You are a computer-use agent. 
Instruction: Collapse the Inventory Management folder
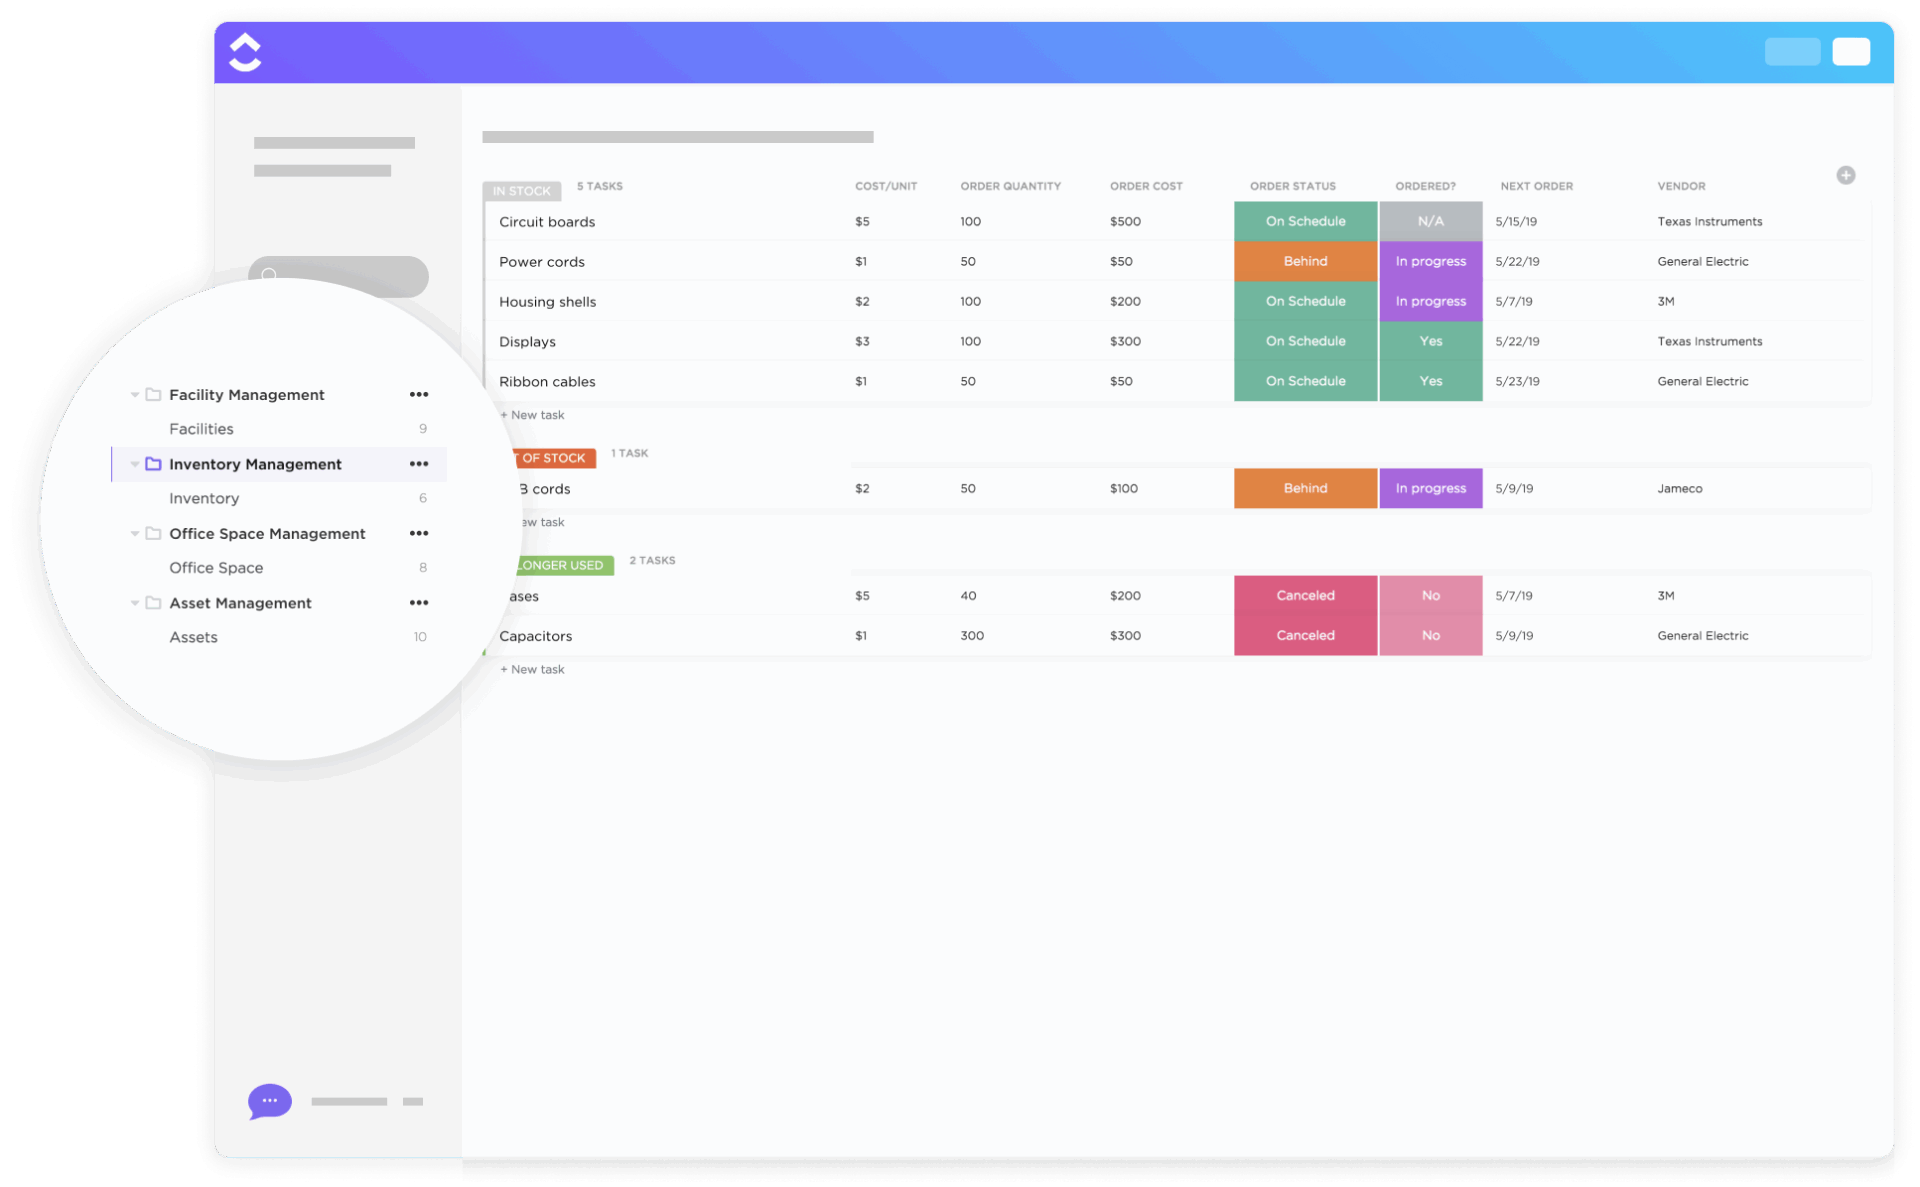tap(135, 463)
